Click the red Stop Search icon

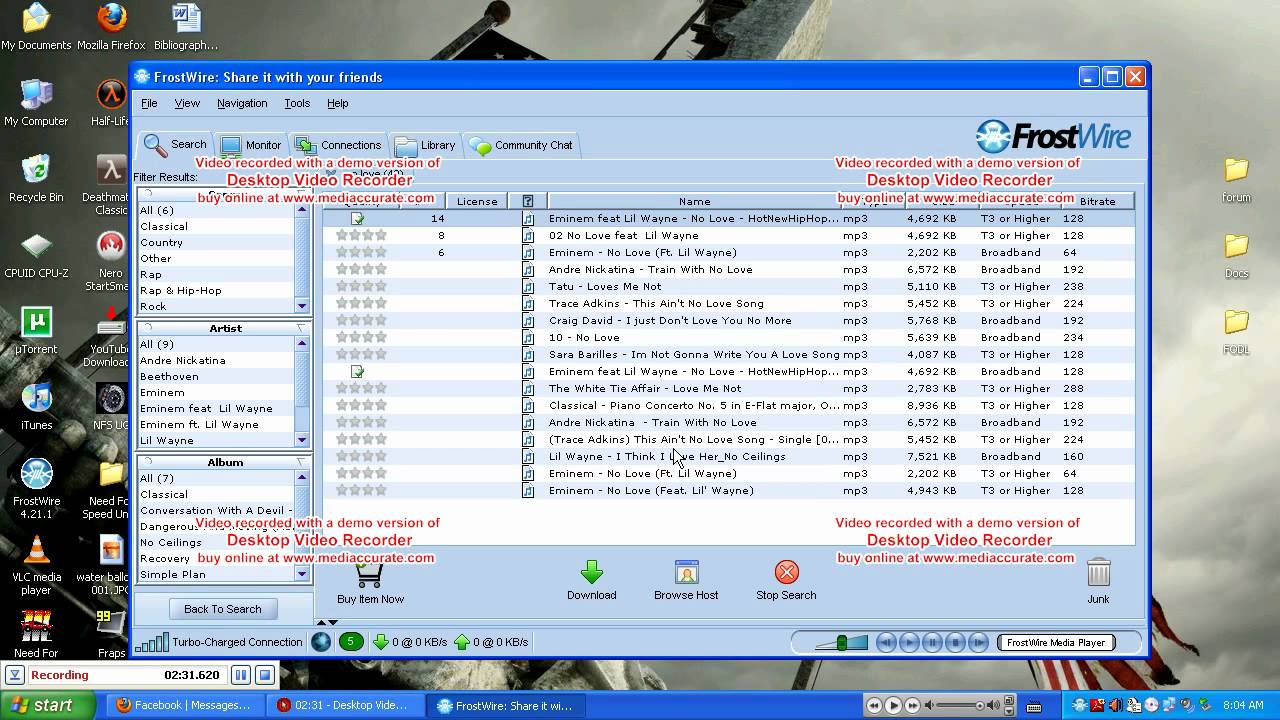pyautogui.click(x=787, y=572)
